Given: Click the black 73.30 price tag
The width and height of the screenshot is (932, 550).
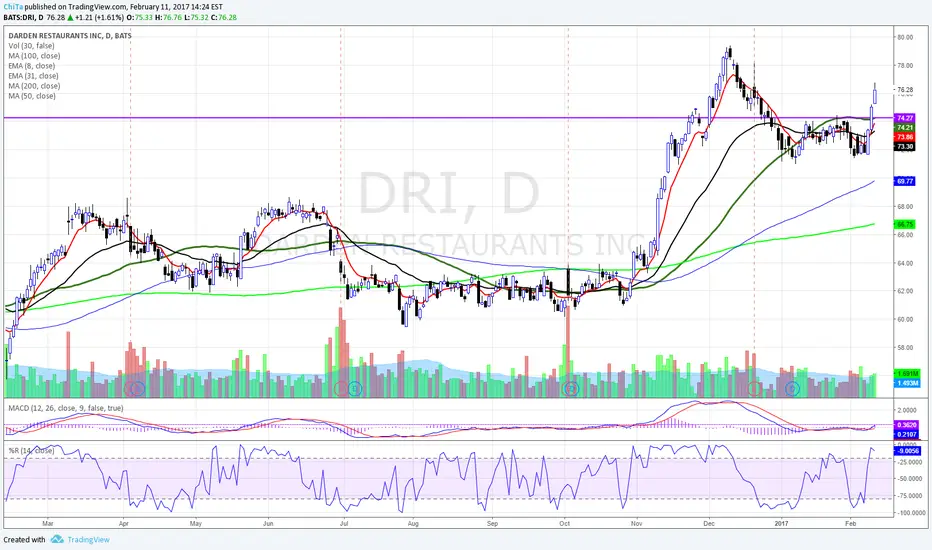Looking at the screenshot, I should [905, 147].
